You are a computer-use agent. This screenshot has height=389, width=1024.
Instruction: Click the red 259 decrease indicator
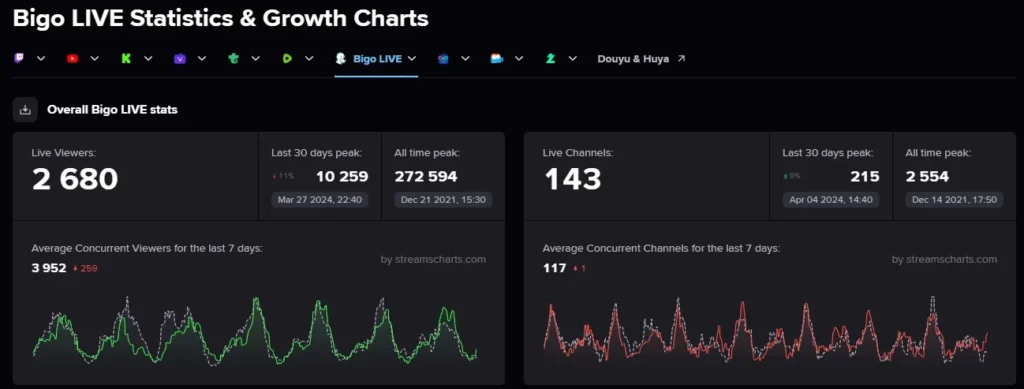click(85, 268)
